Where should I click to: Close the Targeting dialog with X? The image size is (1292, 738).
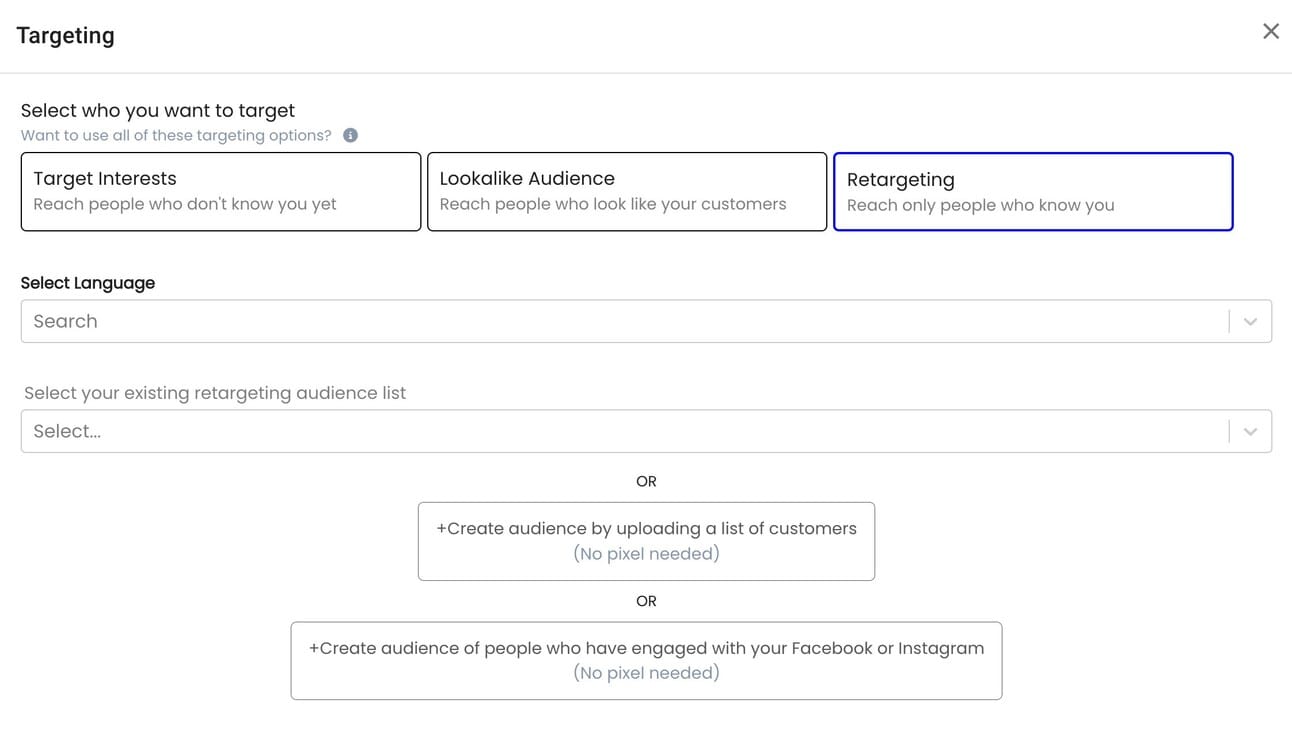(1270, 31)
